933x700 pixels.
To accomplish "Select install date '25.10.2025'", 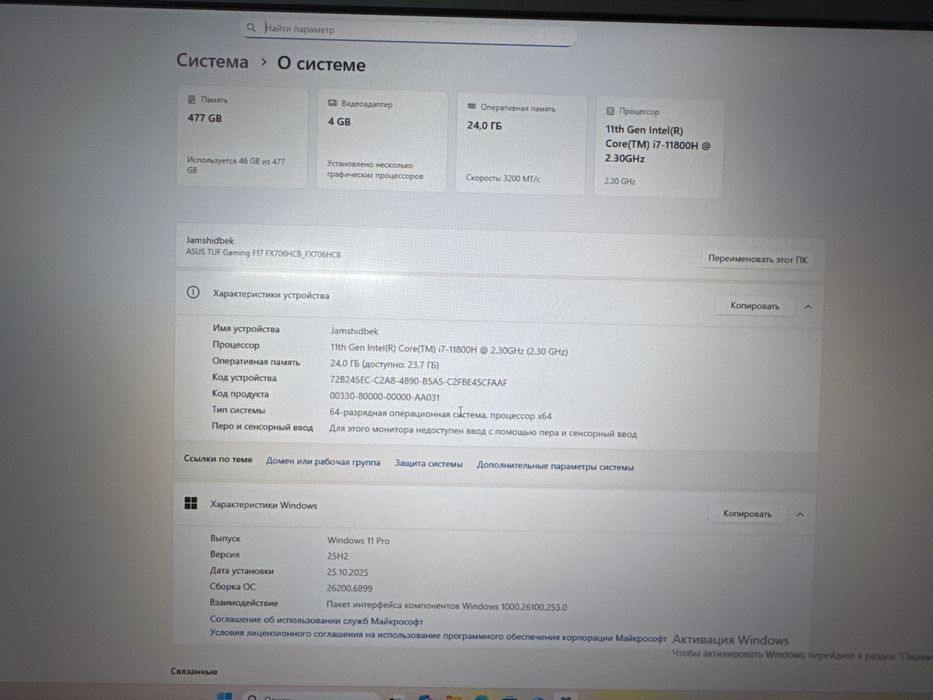I will pyautogui.click(x=347, y=572).
